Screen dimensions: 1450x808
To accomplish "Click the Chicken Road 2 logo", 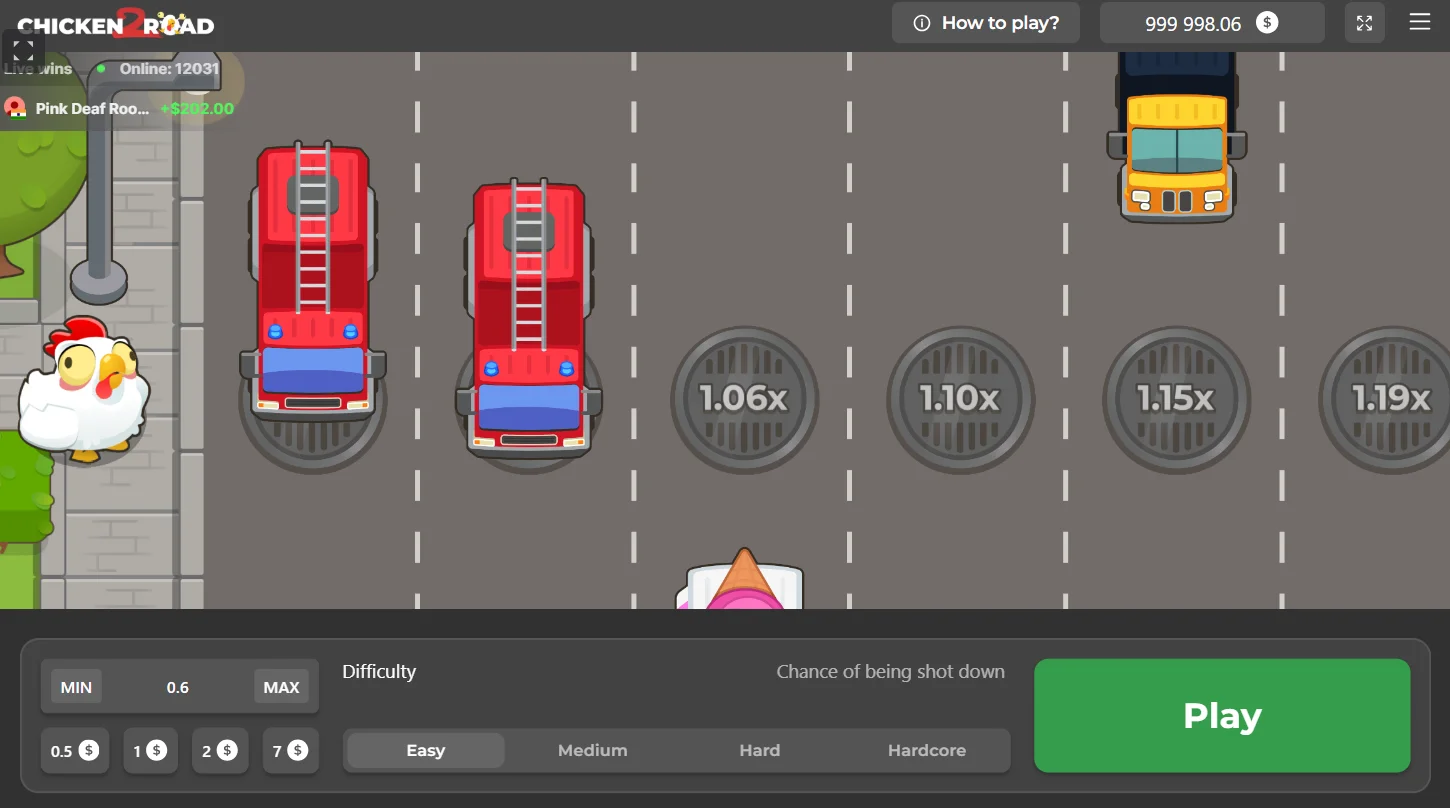I will (115, 23).
